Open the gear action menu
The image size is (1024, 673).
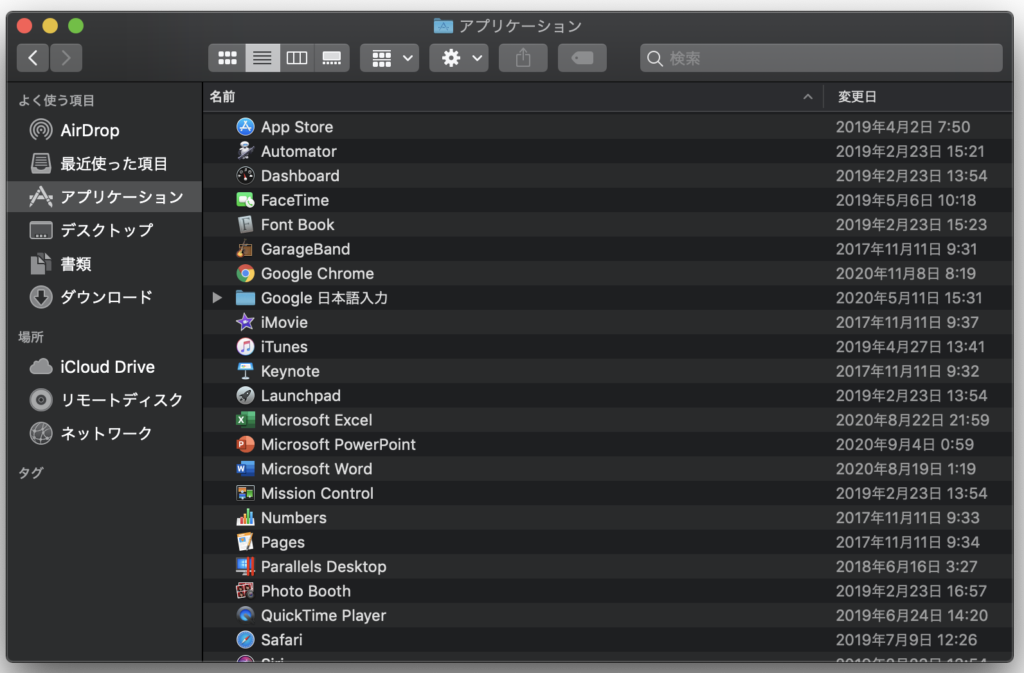click(x=459, y=58)
